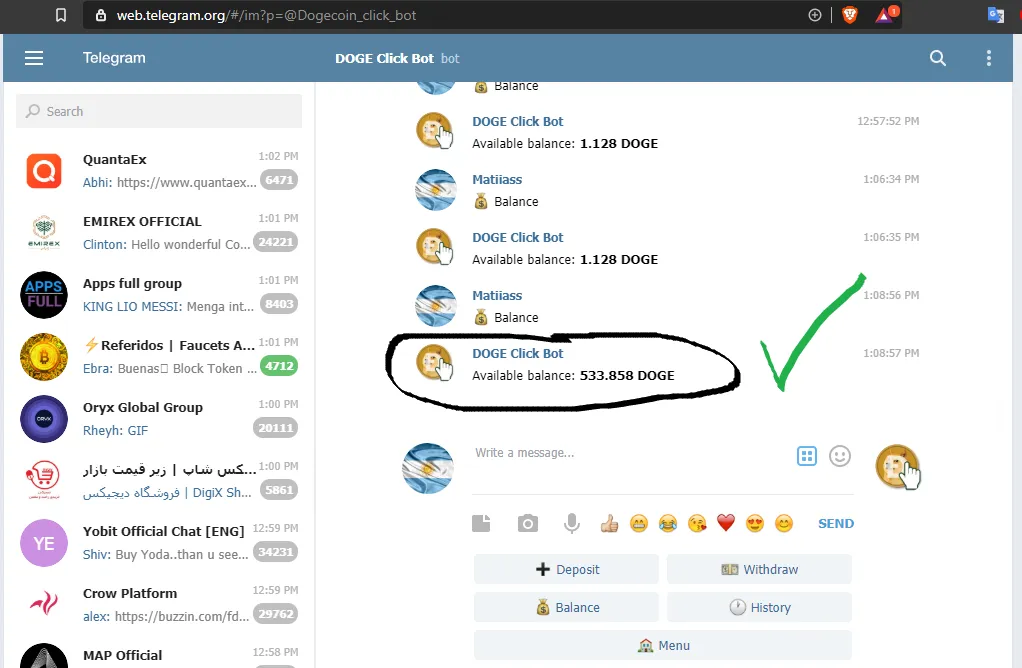Screen dimensions: 1022x668
Task: Click Matiiass sender name at 1:06:34 PM
Action: (497, 179)
